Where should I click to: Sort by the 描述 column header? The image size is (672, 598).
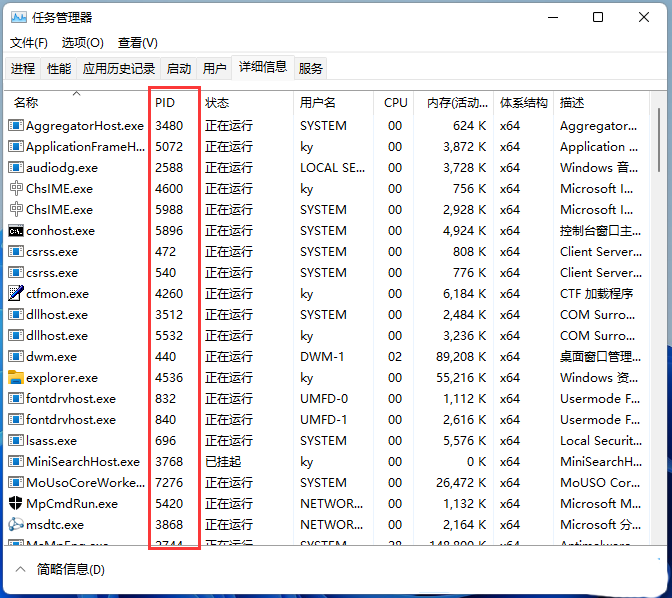tap(601, 103)
